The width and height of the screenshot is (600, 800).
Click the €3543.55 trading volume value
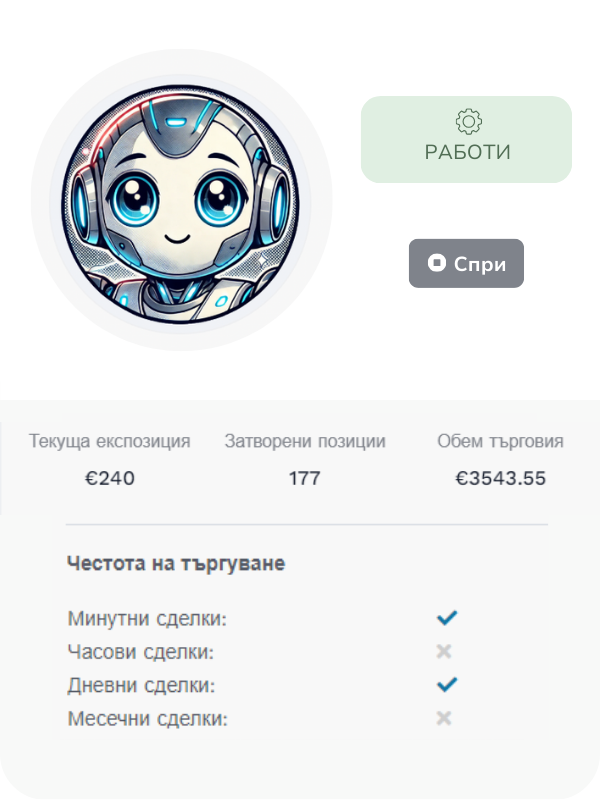(501, 478)
